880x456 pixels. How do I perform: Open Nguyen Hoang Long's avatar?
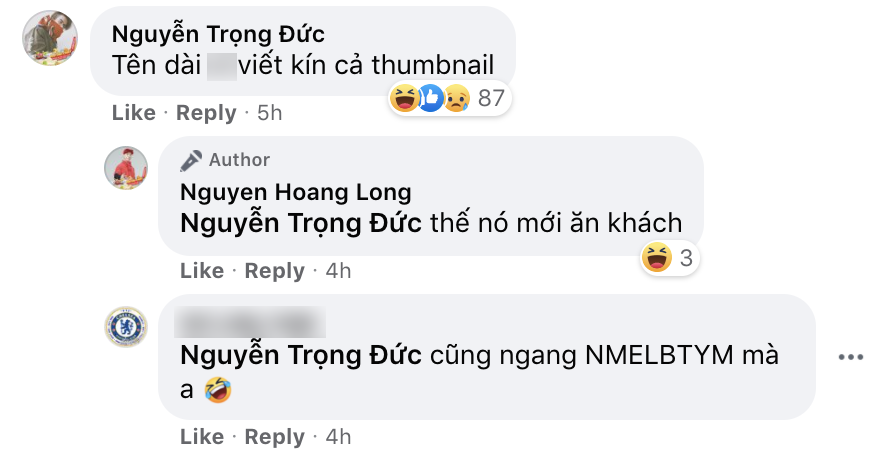click(126, 168)
